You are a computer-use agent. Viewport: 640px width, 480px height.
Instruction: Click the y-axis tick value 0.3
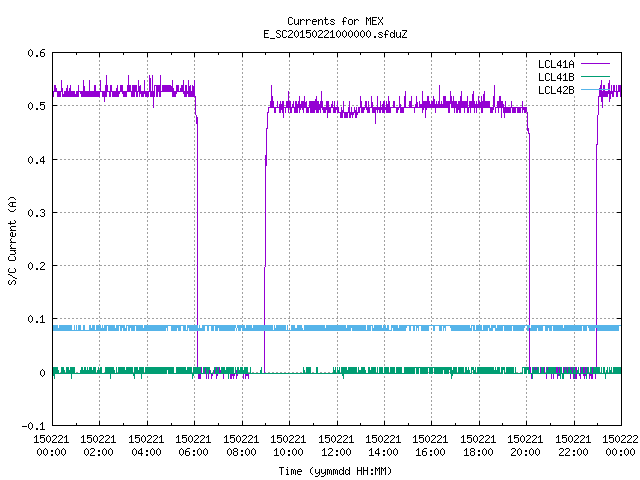pyautogui.click(x=36, y=213)
